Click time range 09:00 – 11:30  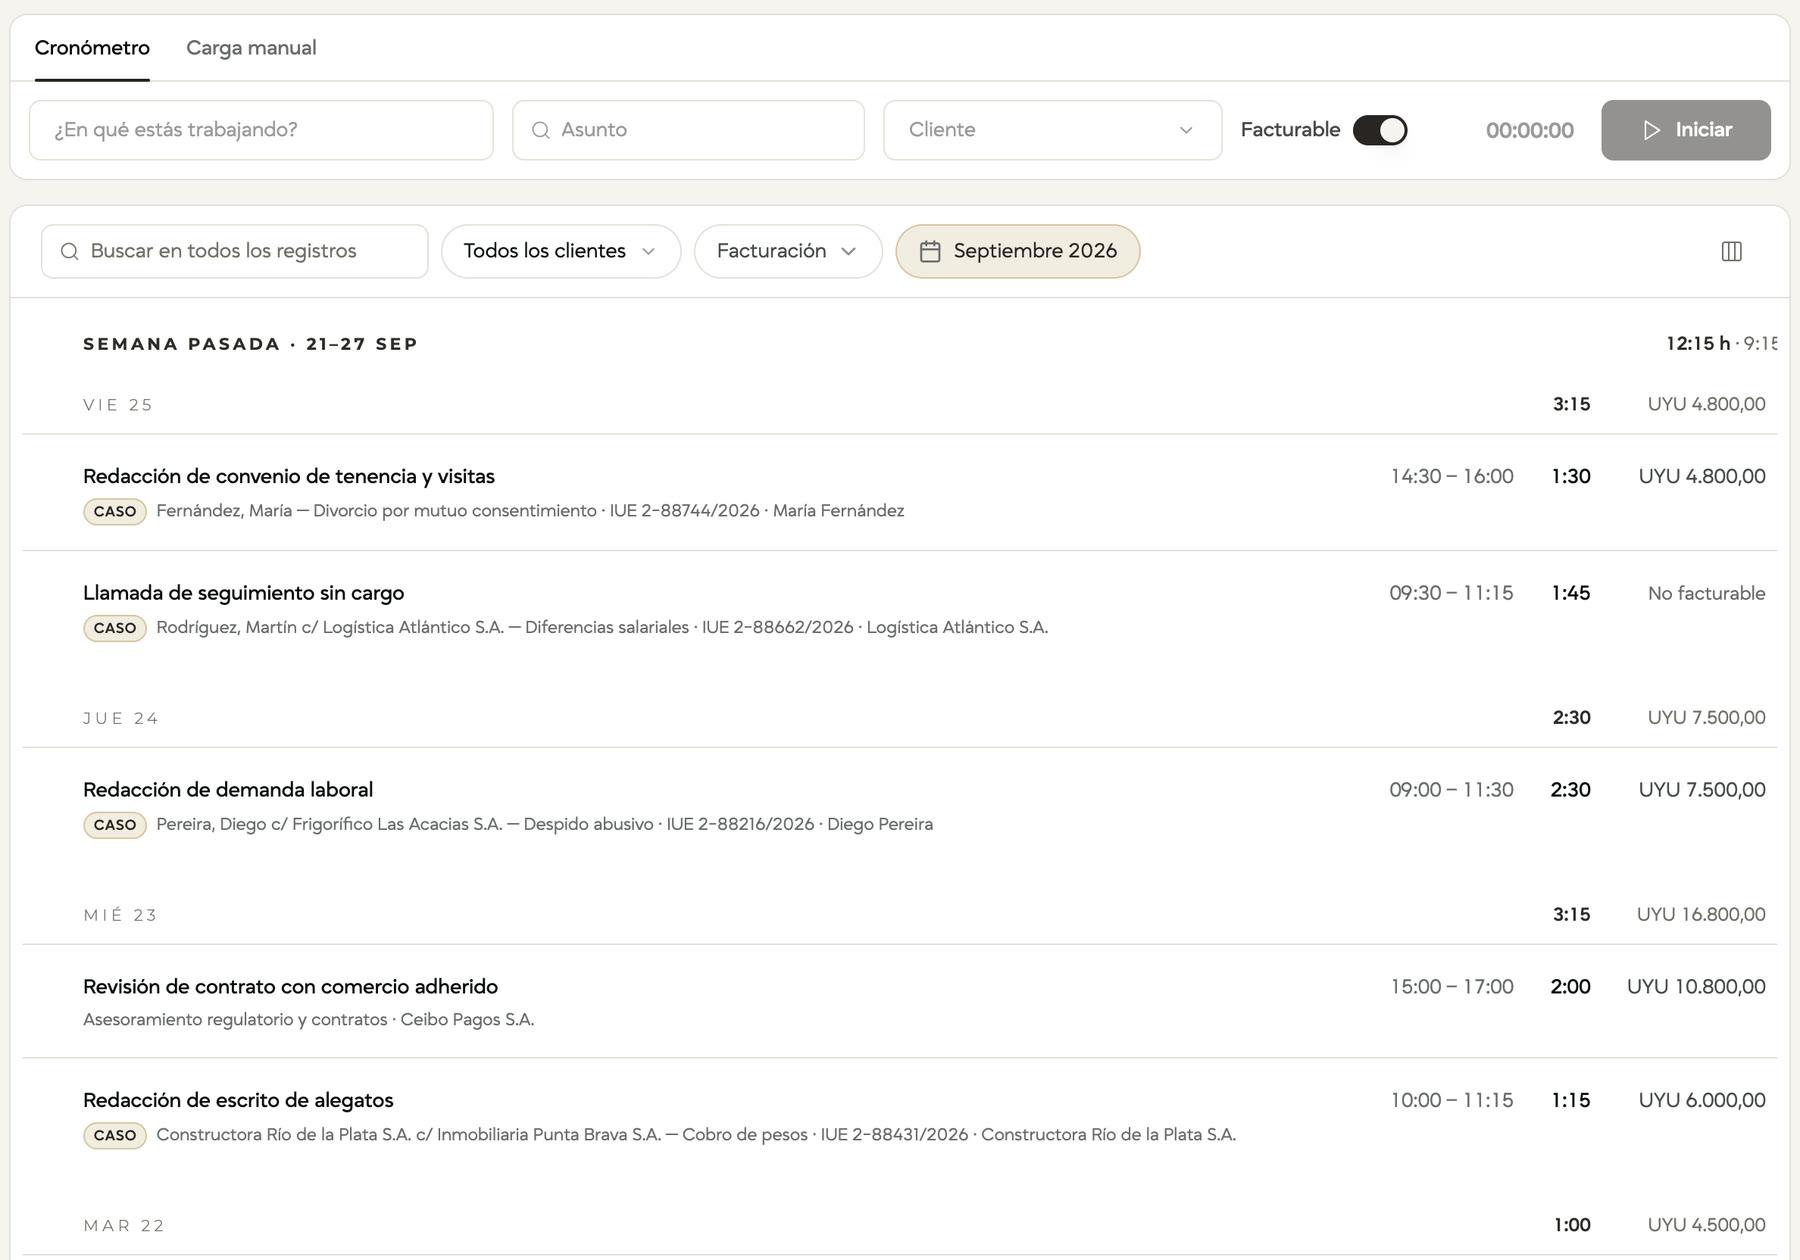point(1451,790)
